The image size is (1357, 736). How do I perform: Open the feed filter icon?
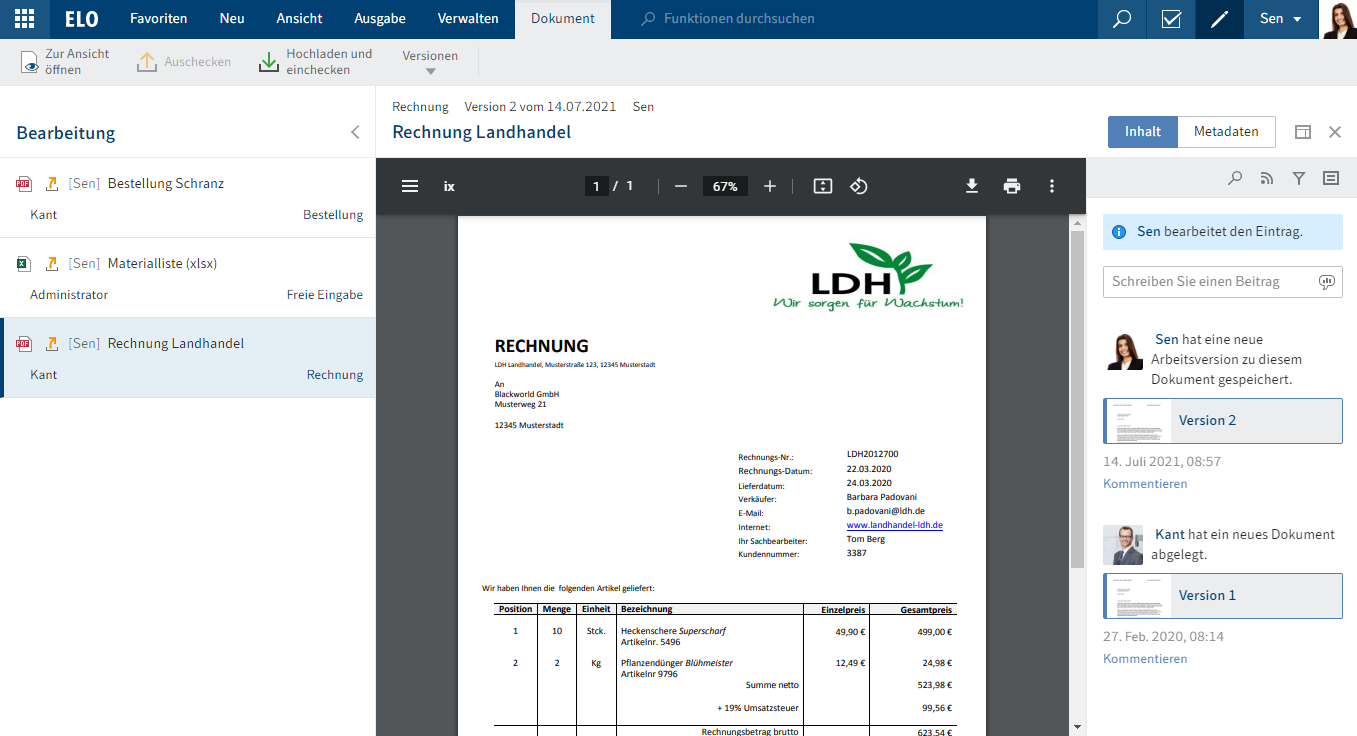click(1299, 178)
